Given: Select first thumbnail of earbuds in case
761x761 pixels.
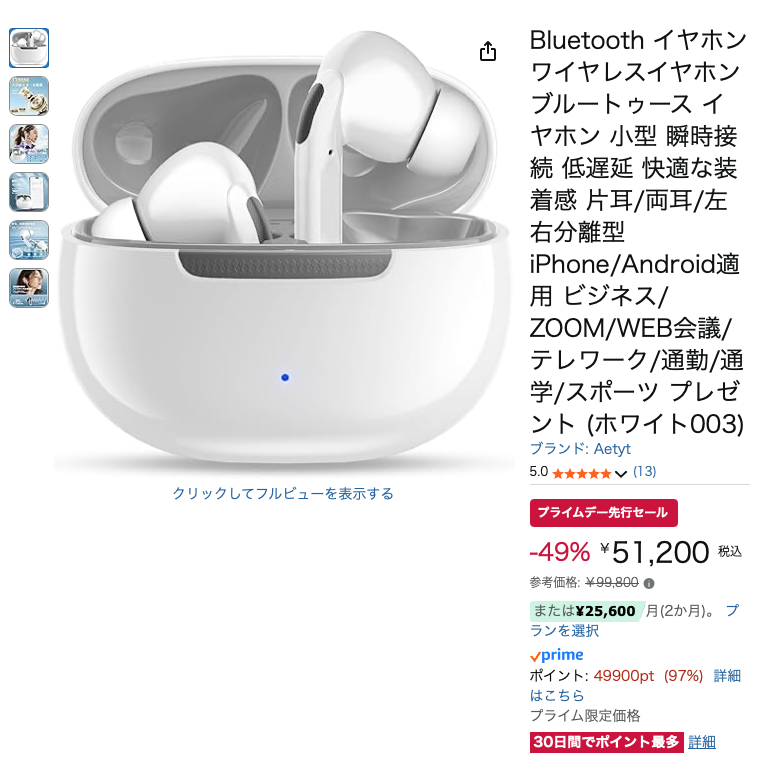Looking at the screenshot, I should tap(29, 48).
